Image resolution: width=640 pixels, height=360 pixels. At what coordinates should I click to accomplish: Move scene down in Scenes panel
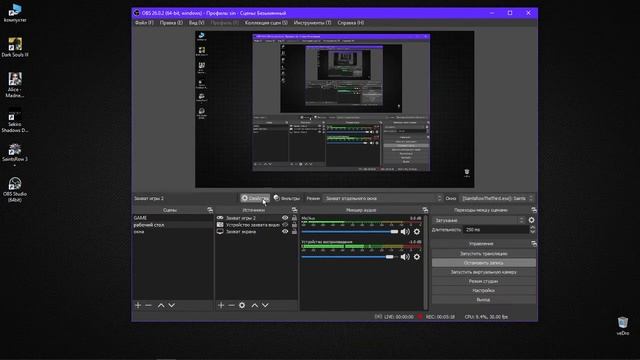[172, 305]
